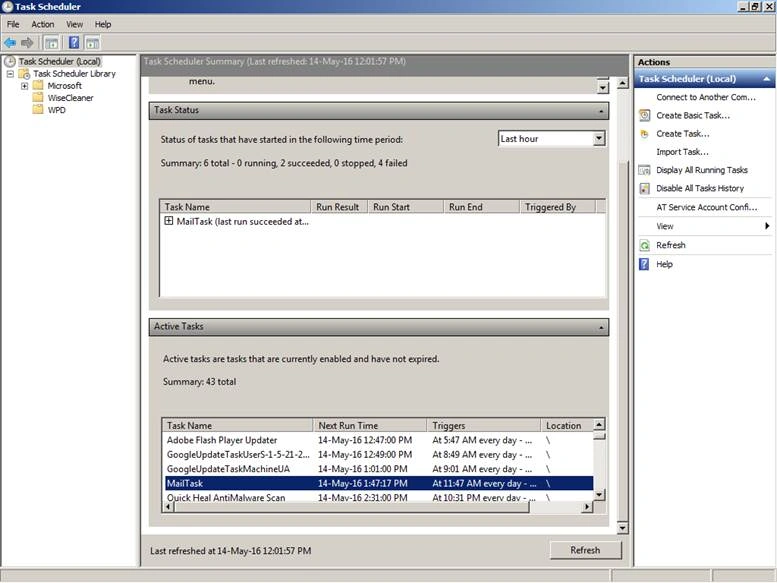Screen dimensions: 777x583
Task: Click the Forward arrow toolbar icon
Action: tap(27, 43)
